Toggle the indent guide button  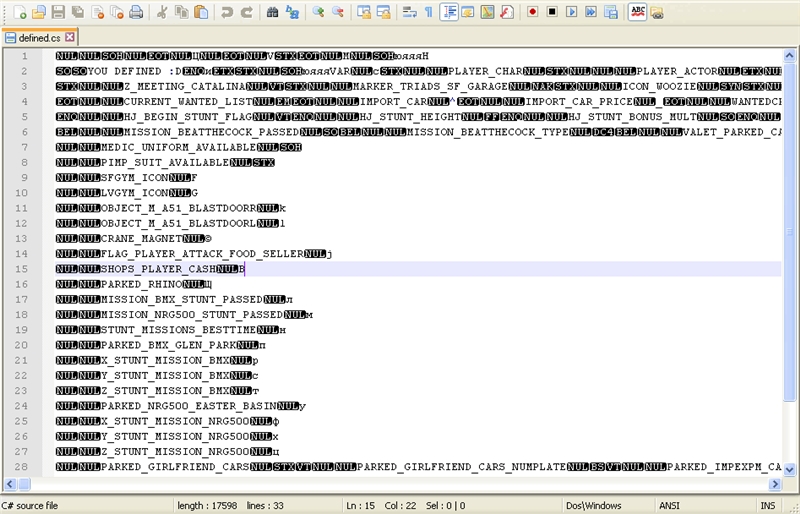click(x=449, y=12)
